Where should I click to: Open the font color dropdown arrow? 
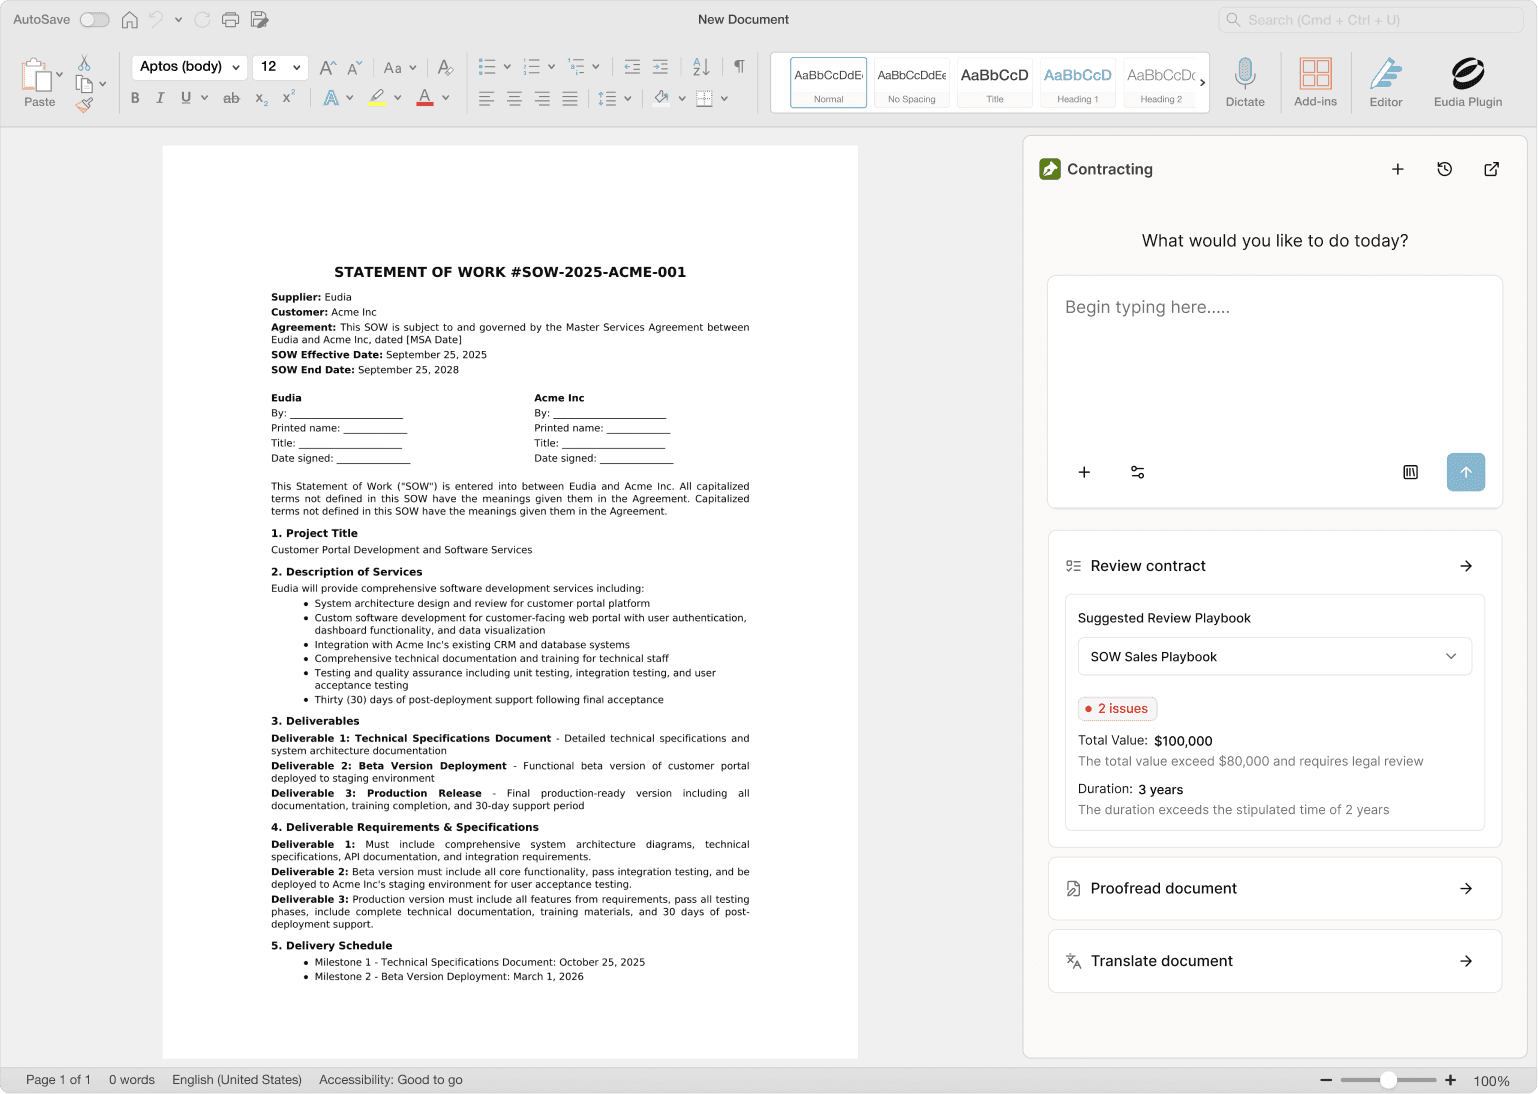446,98
